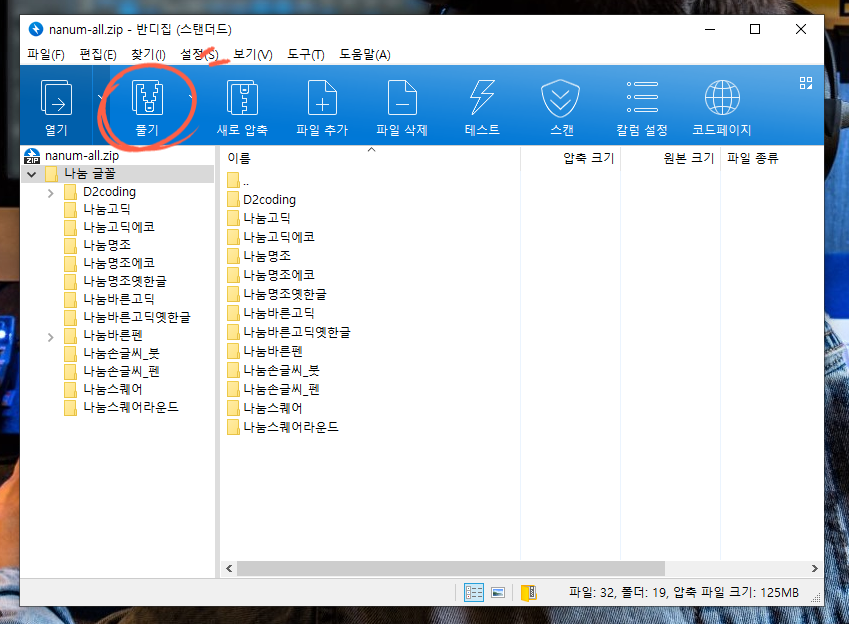This screenshot has width=849, height=624.
Task: Open the 도구(T) menu
Action: (305, 55)
